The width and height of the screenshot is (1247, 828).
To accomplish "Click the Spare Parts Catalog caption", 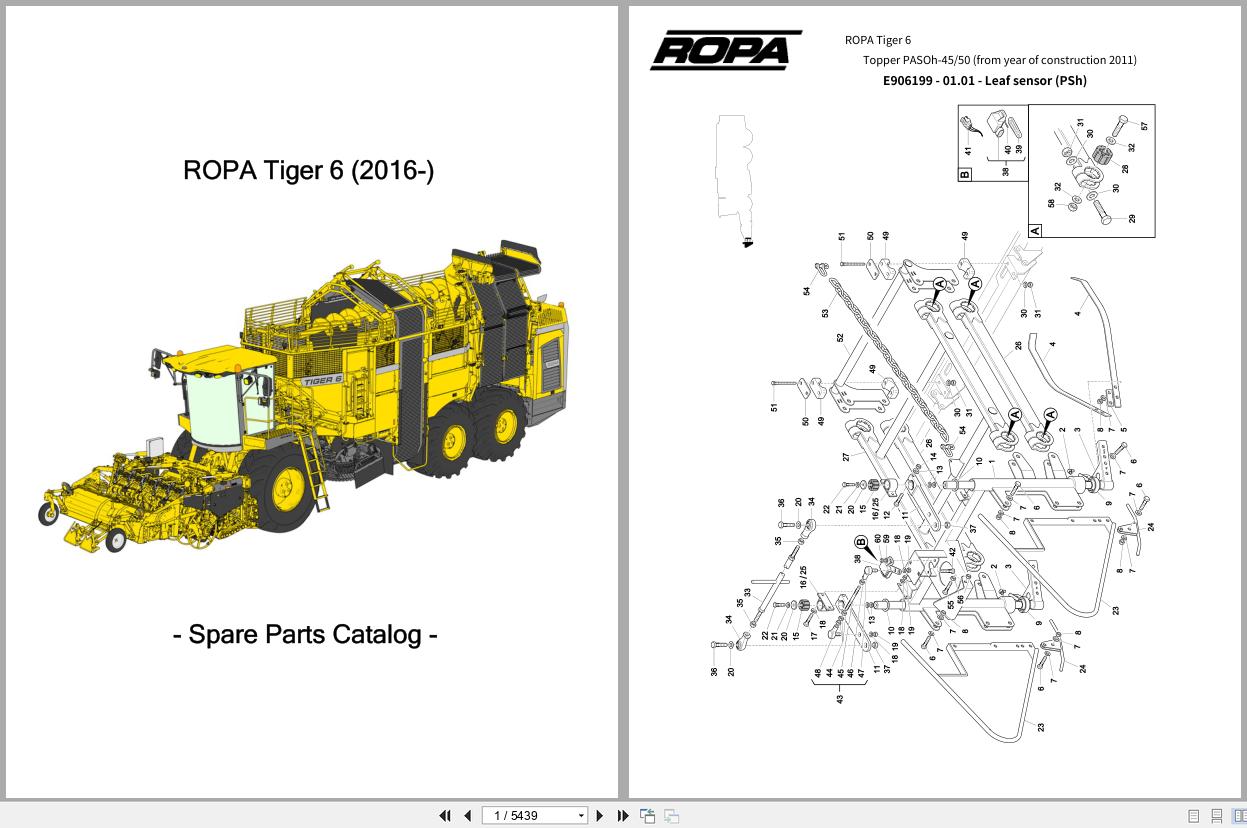I will point(305,634).
